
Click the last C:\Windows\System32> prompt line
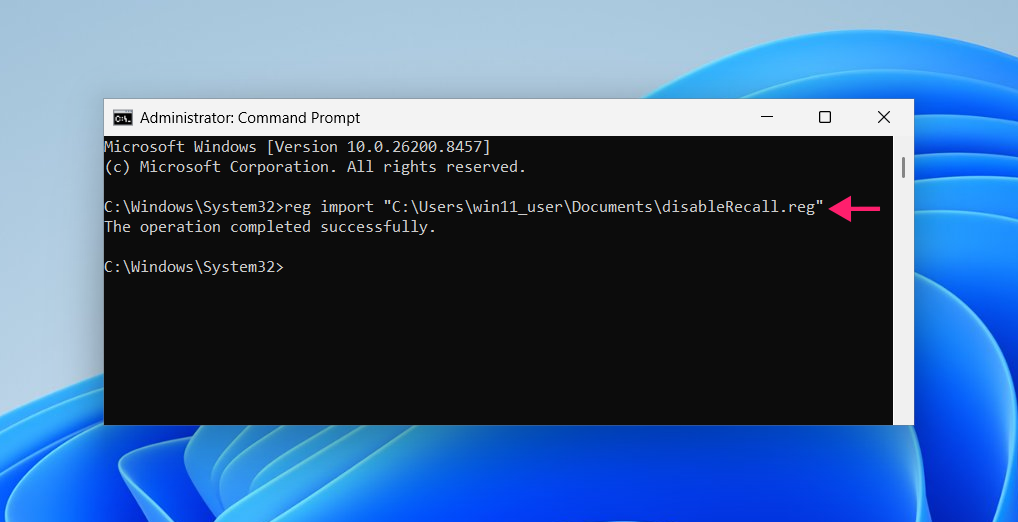(194, 267)
